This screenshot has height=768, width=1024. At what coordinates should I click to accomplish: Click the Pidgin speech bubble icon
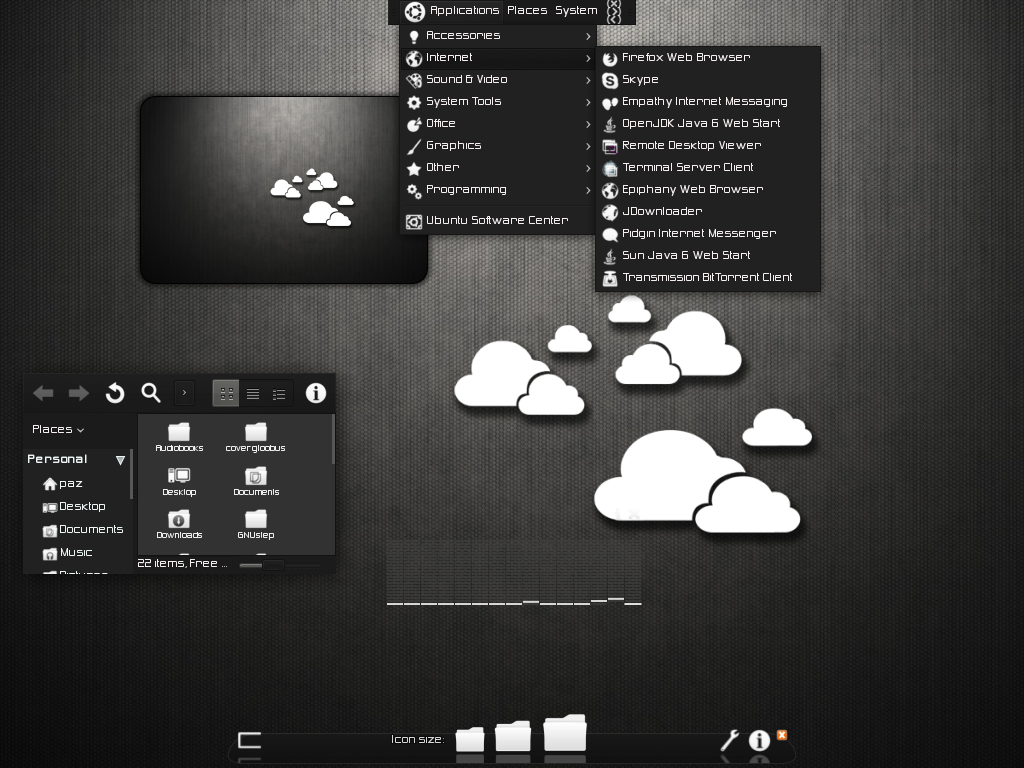coord(610,234)
